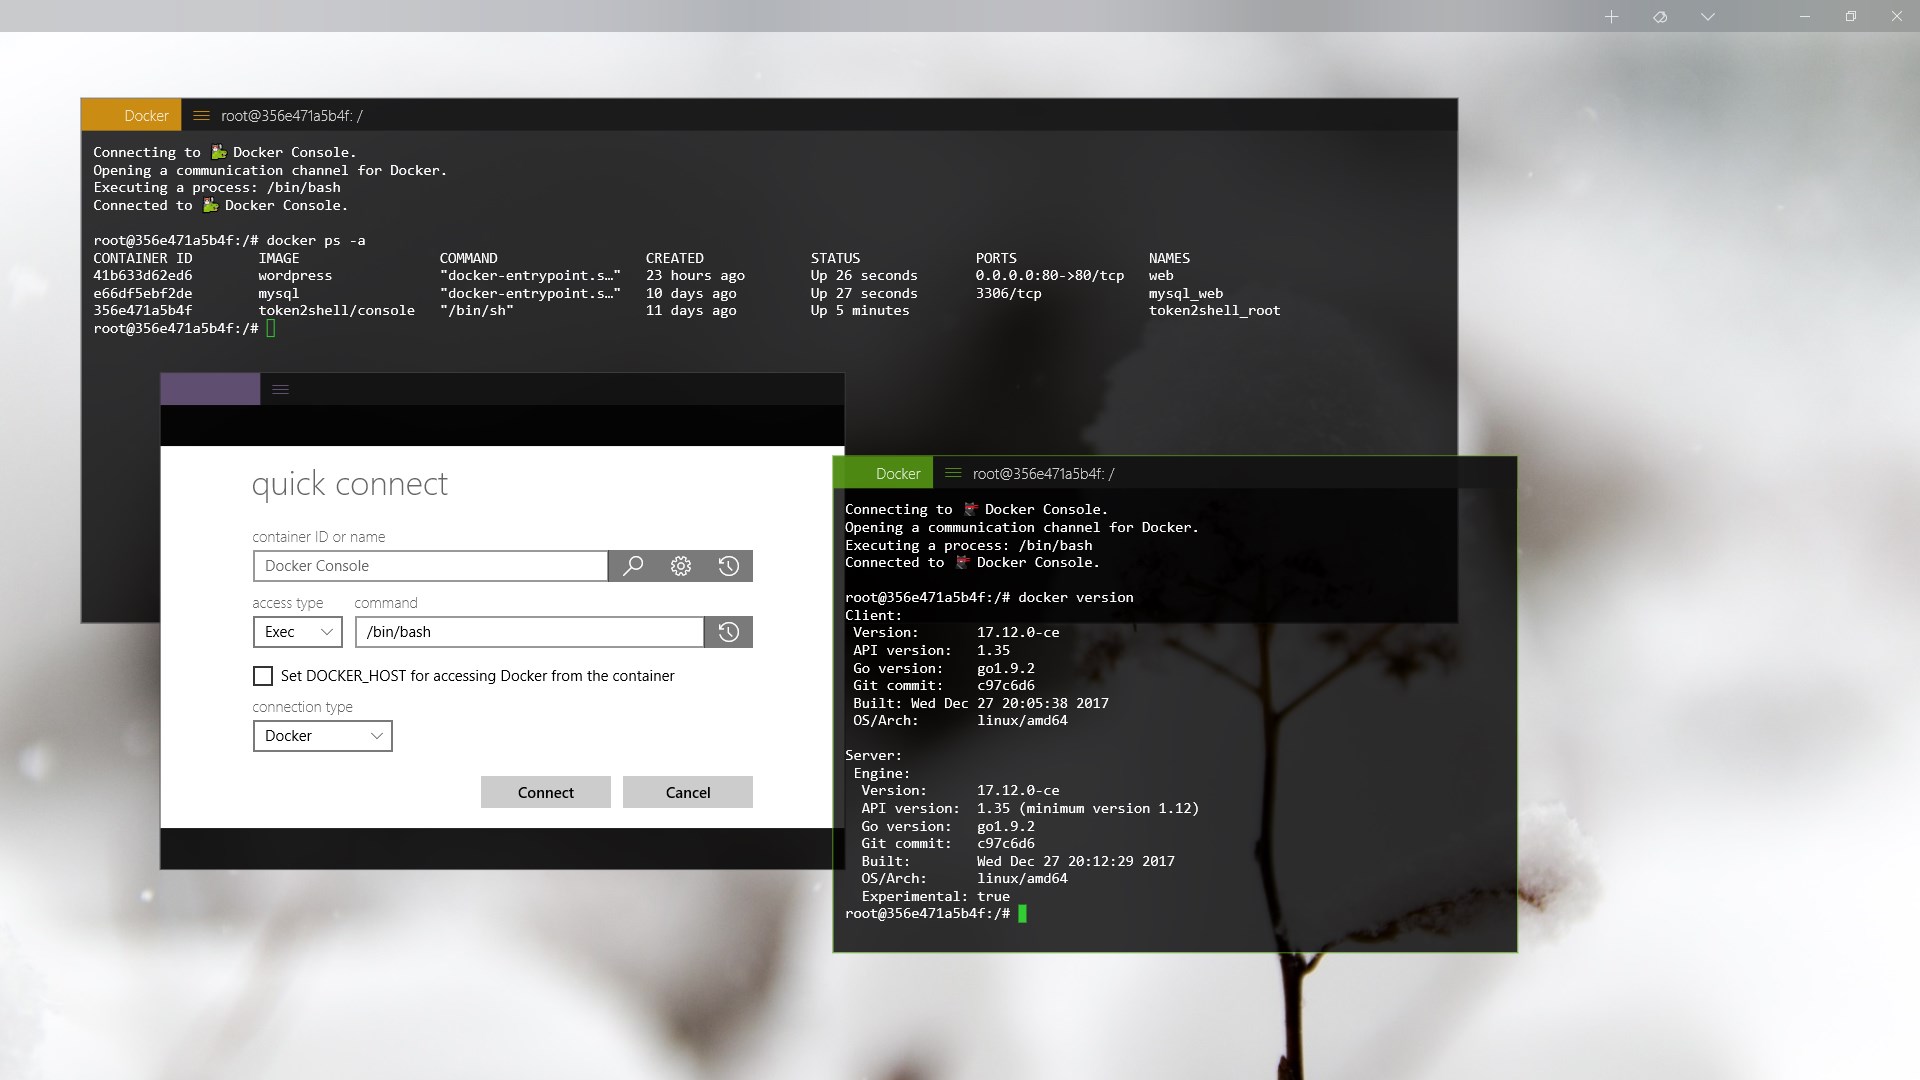Select the orange Docker tab
Image resolution: width=1920 pixels, height=1080 pixels.
(x=132, y=116)
